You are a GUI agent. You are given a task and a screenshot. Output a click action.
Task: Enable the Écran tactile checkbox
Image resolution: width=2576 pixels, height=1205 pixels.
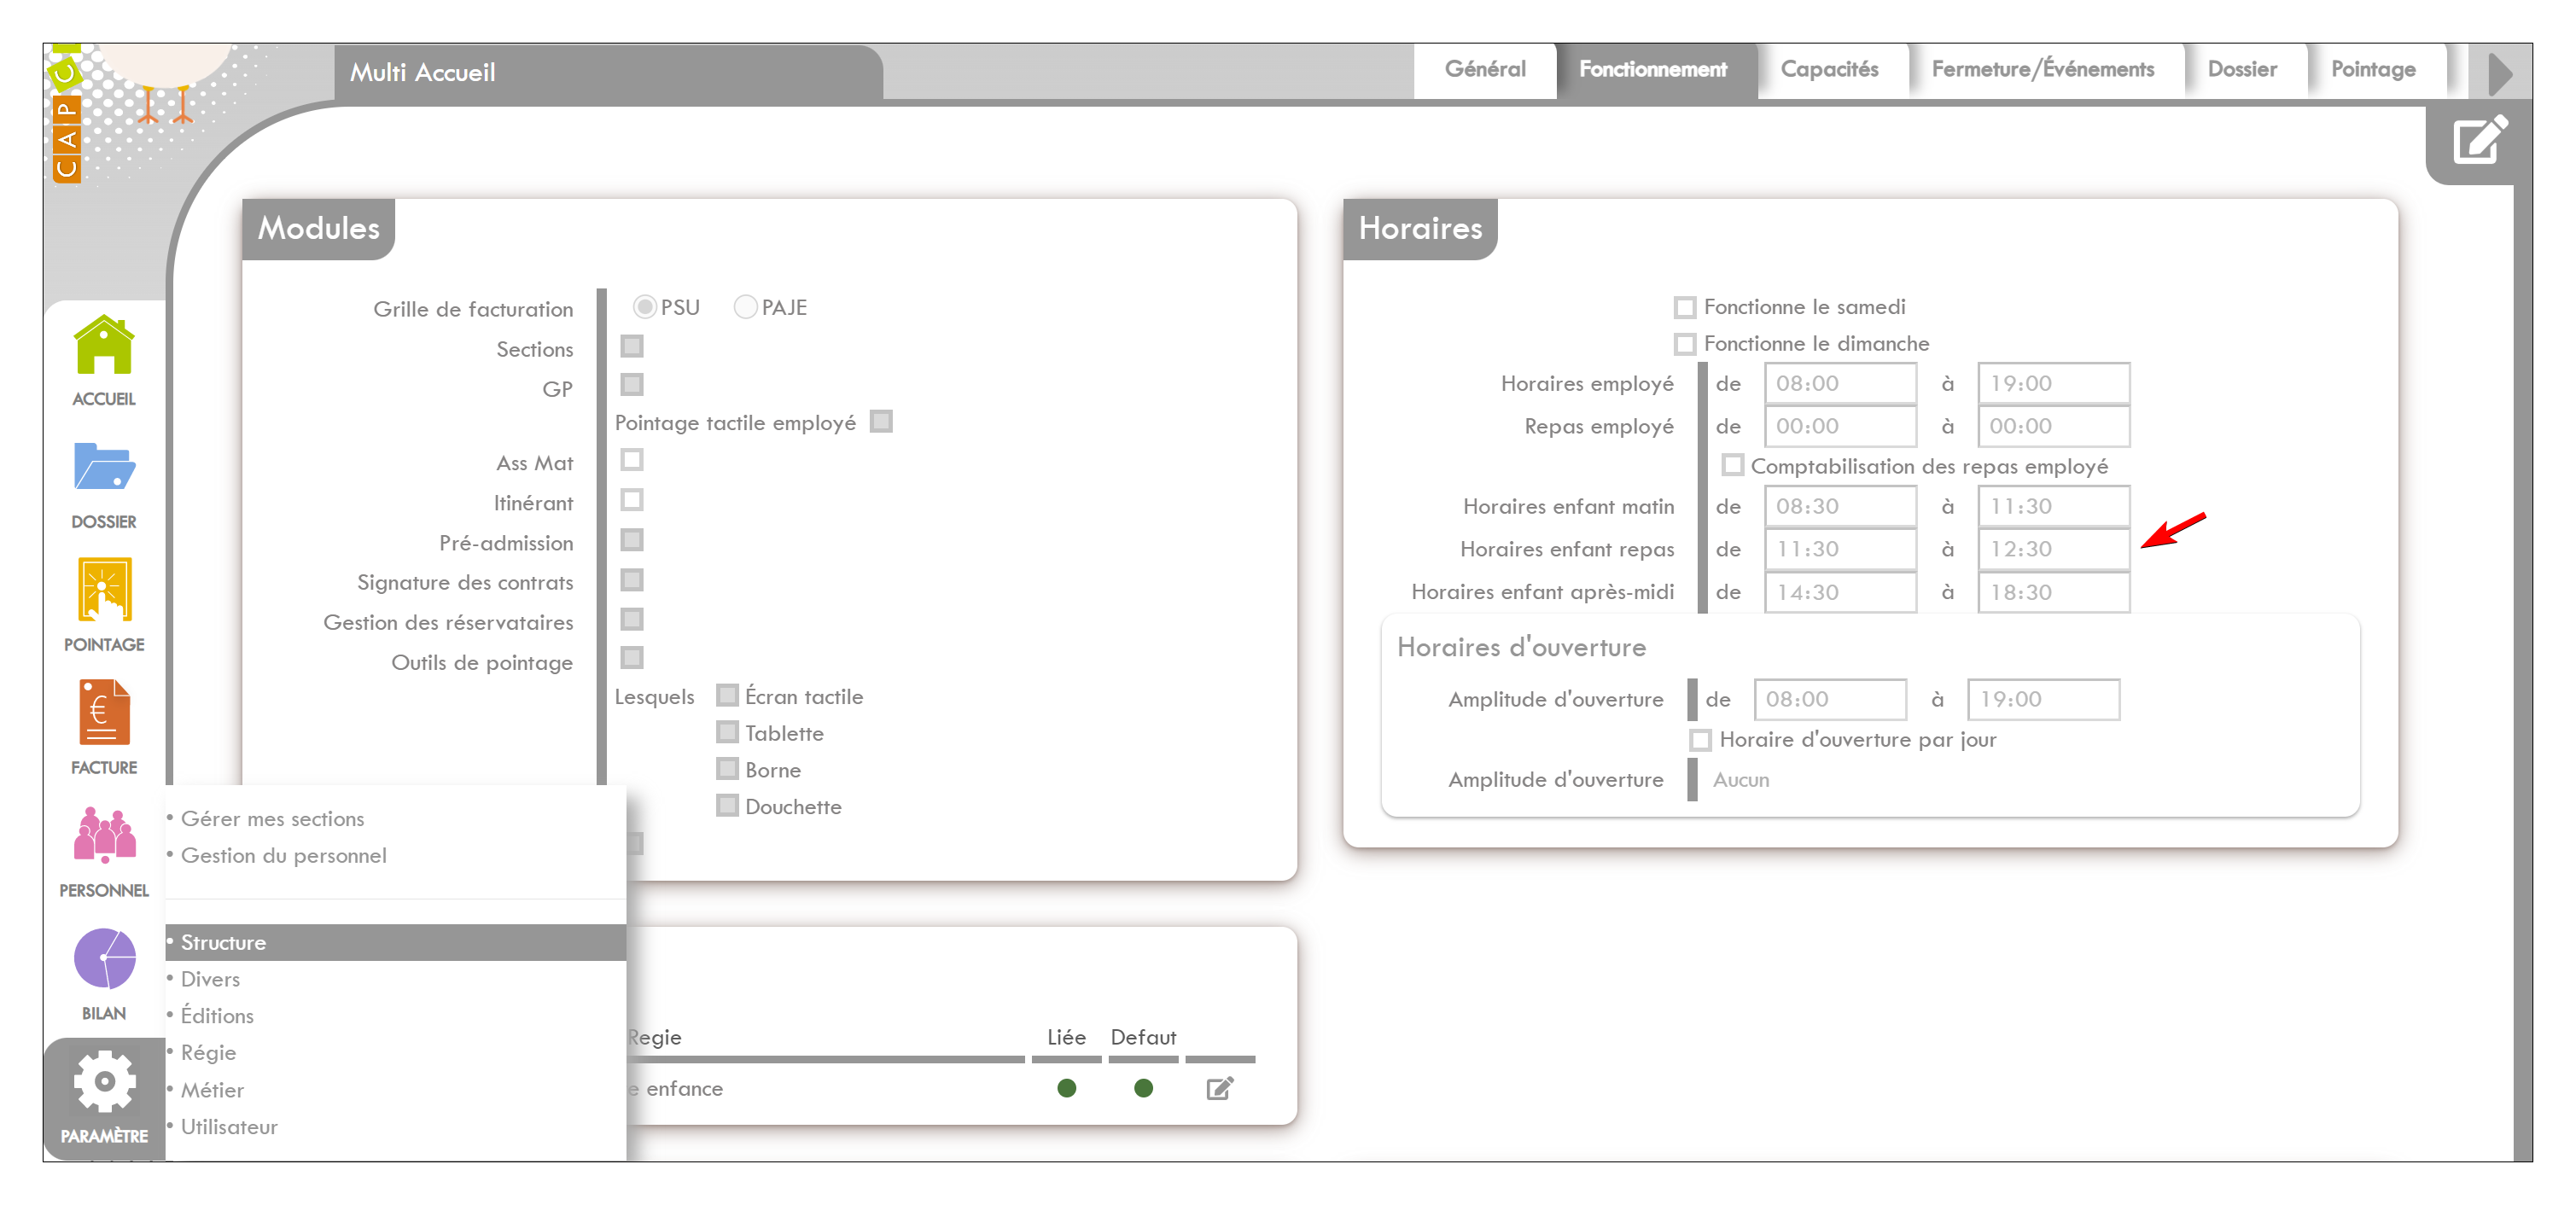point(728,695)
